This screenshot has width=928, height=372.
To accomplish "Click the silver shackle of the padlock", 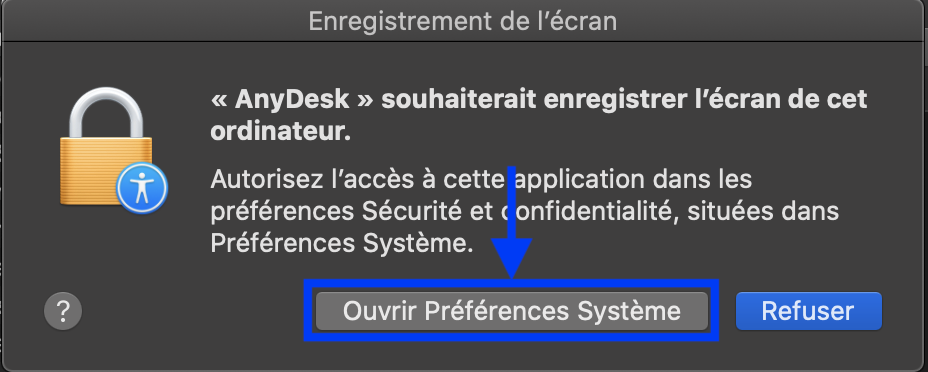I will 107,112.
